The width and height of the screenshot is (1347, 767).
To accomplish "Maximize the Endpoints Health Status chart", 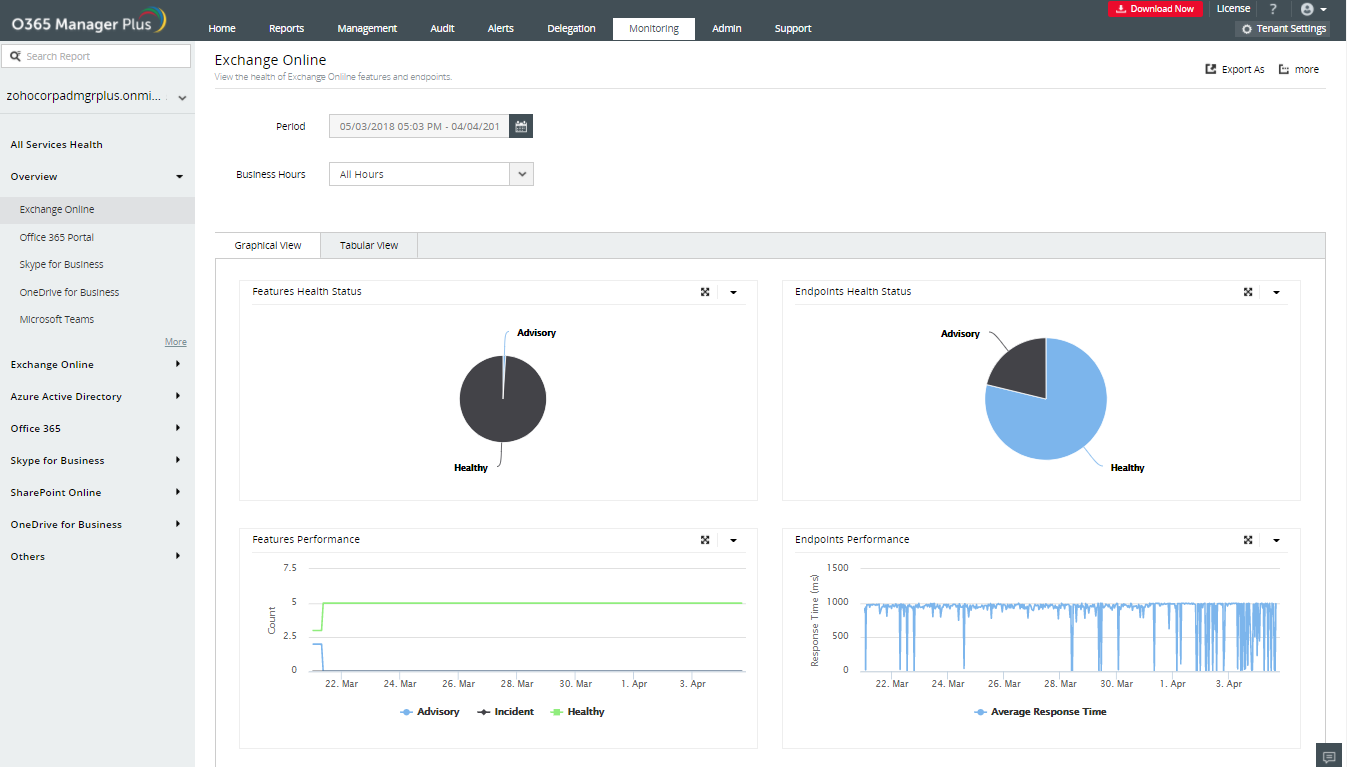I will 1248,292.
